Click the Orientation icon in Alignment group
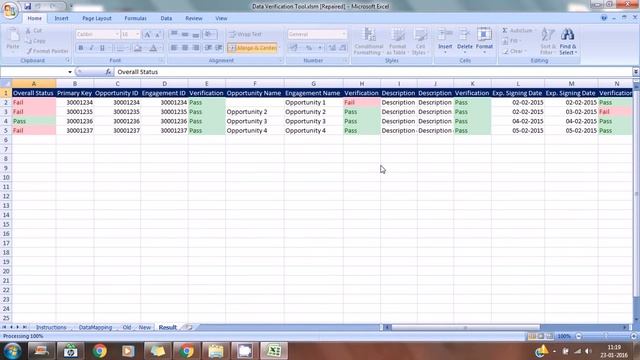This screenshot has height=360, width=640. [x=209, y=34]
